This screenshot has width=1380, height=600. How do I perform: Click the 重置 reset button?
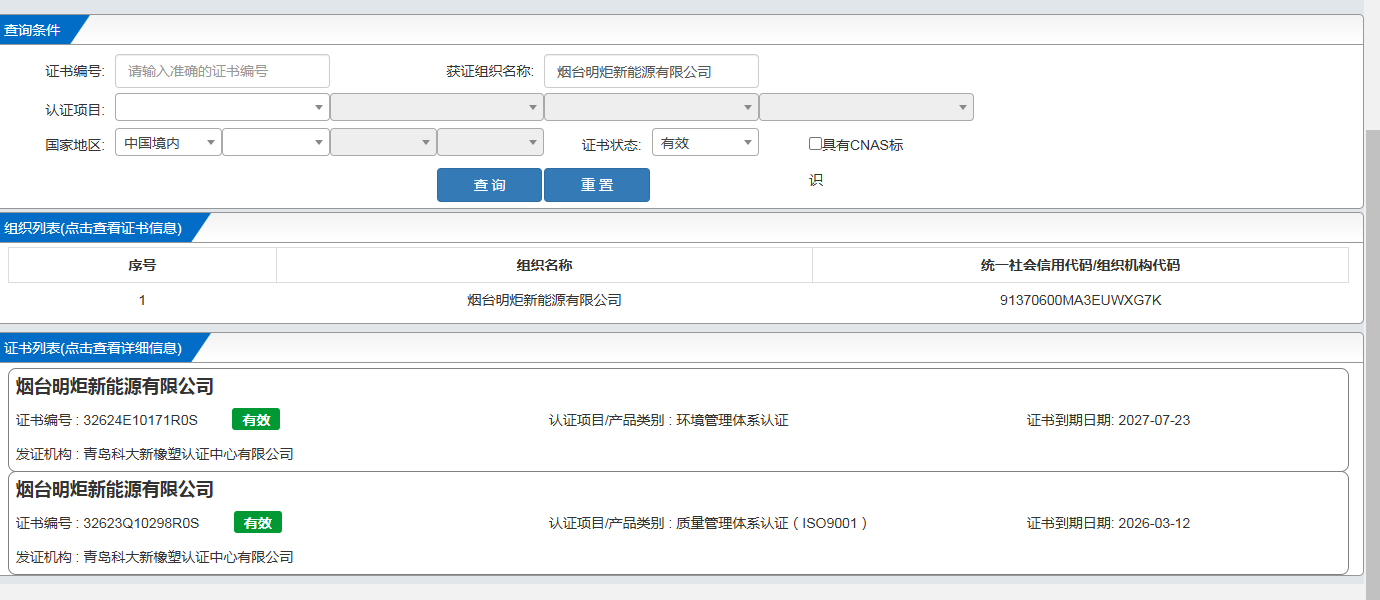597,185
